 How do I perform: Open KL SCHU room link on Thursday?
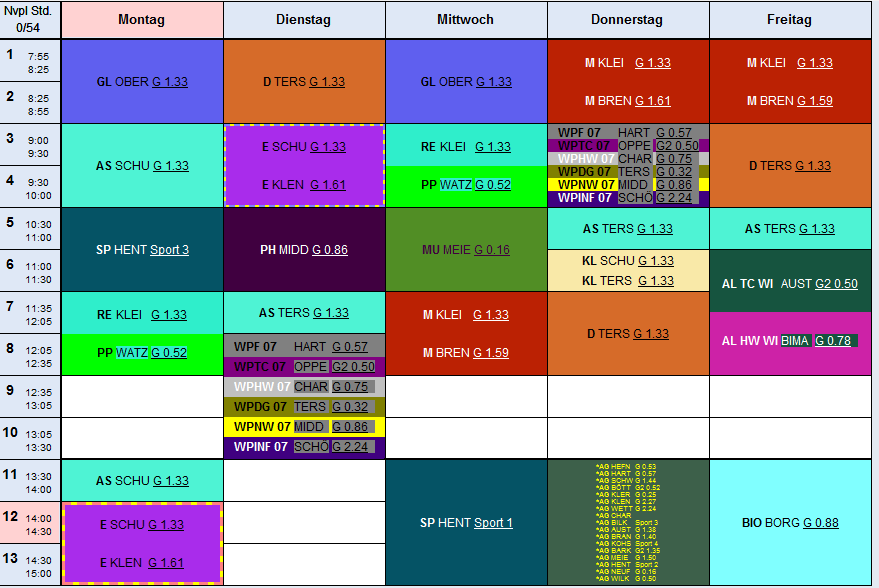point(655,261)
